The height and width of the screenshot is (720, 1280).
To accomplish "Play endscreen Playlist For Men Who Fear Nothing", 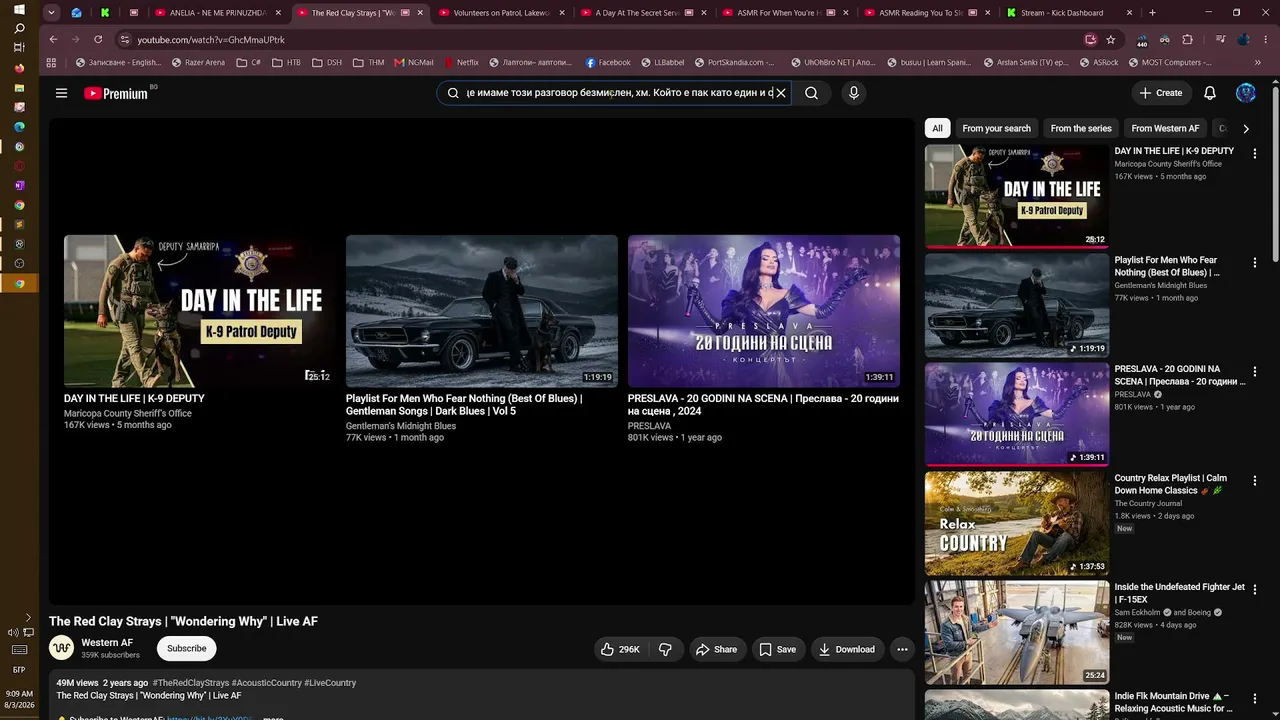I will tap(482, 311).
